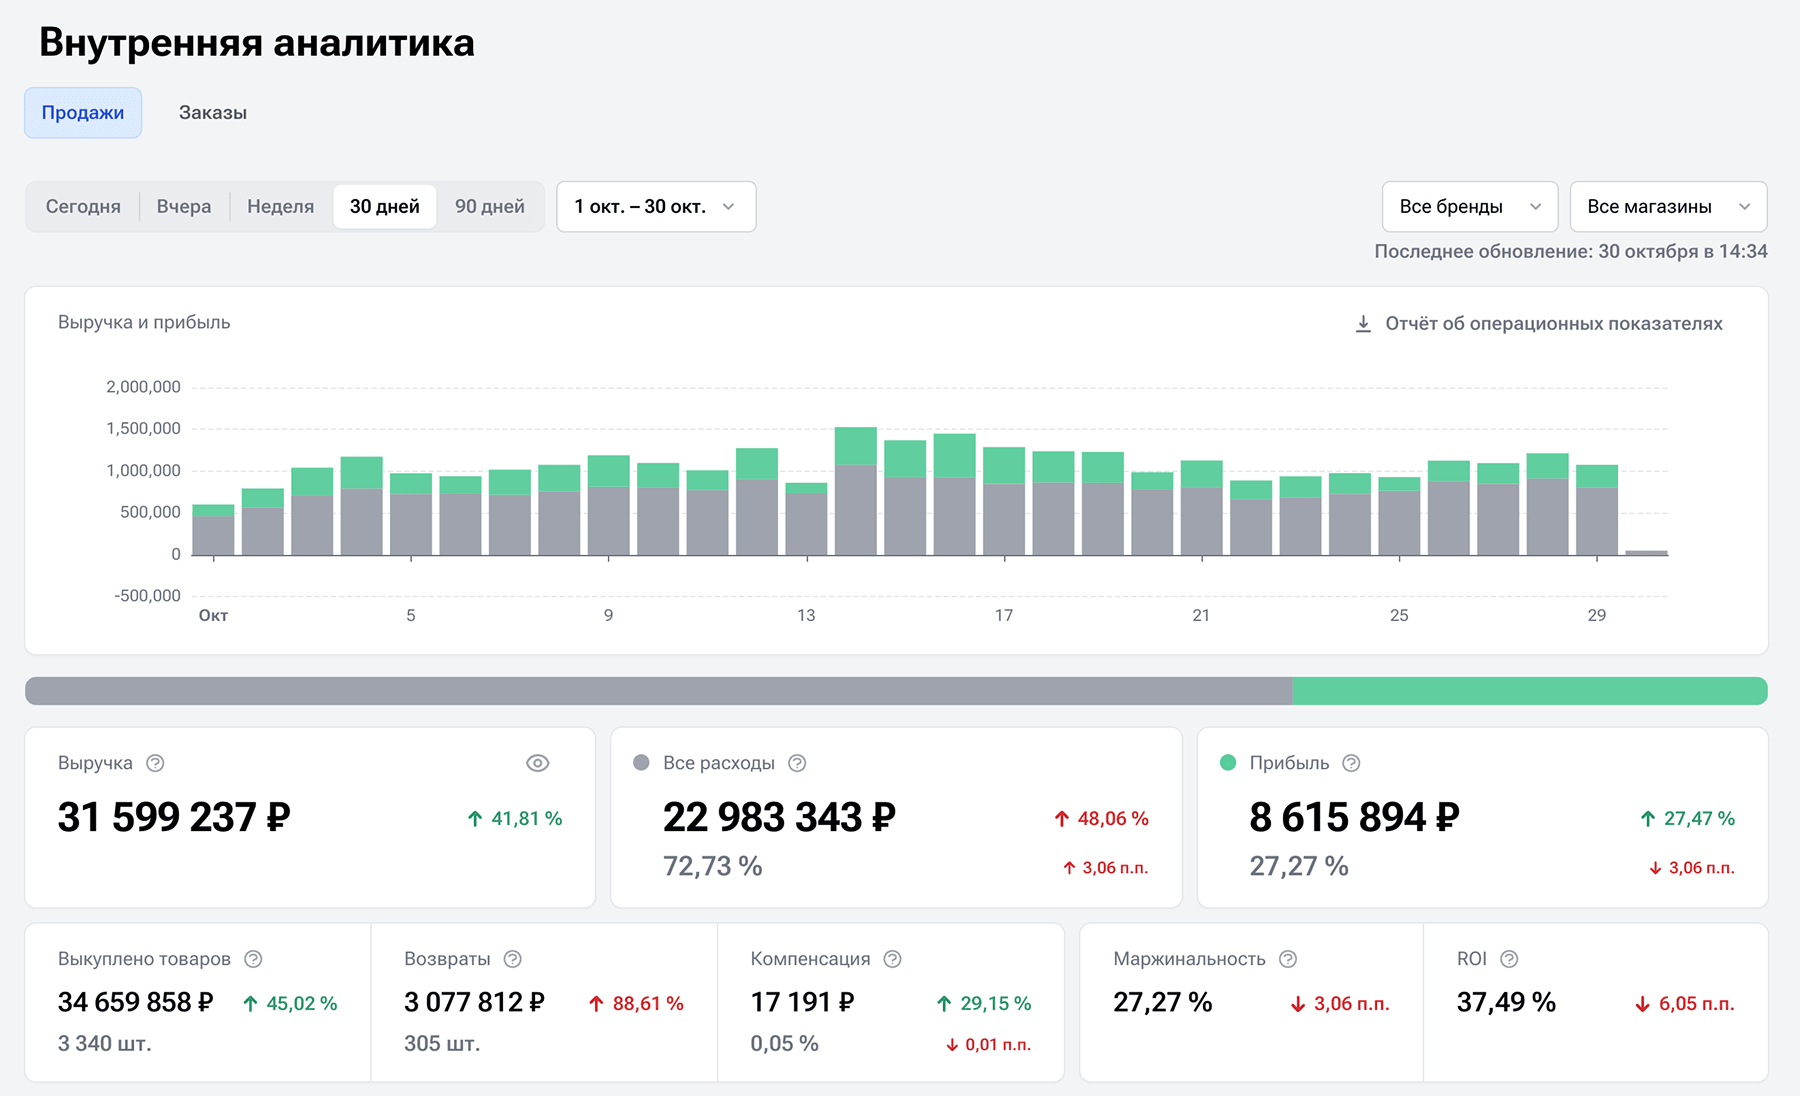
Task: Switch to the Заказы tab
Action: (x=213, y=113)
